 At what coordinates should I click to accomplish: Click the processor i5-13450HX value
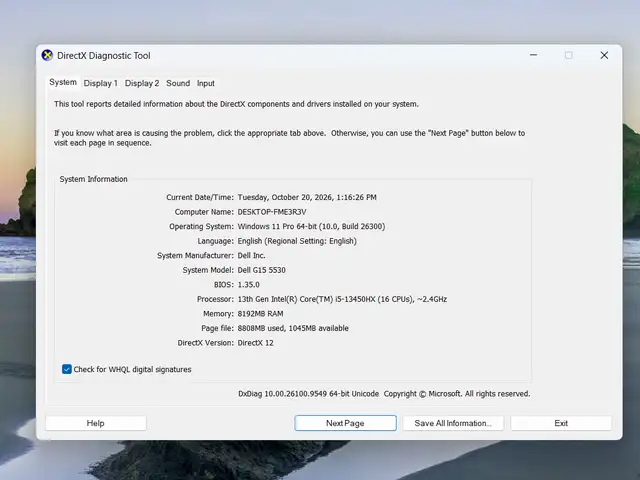(x=342, y=299)
